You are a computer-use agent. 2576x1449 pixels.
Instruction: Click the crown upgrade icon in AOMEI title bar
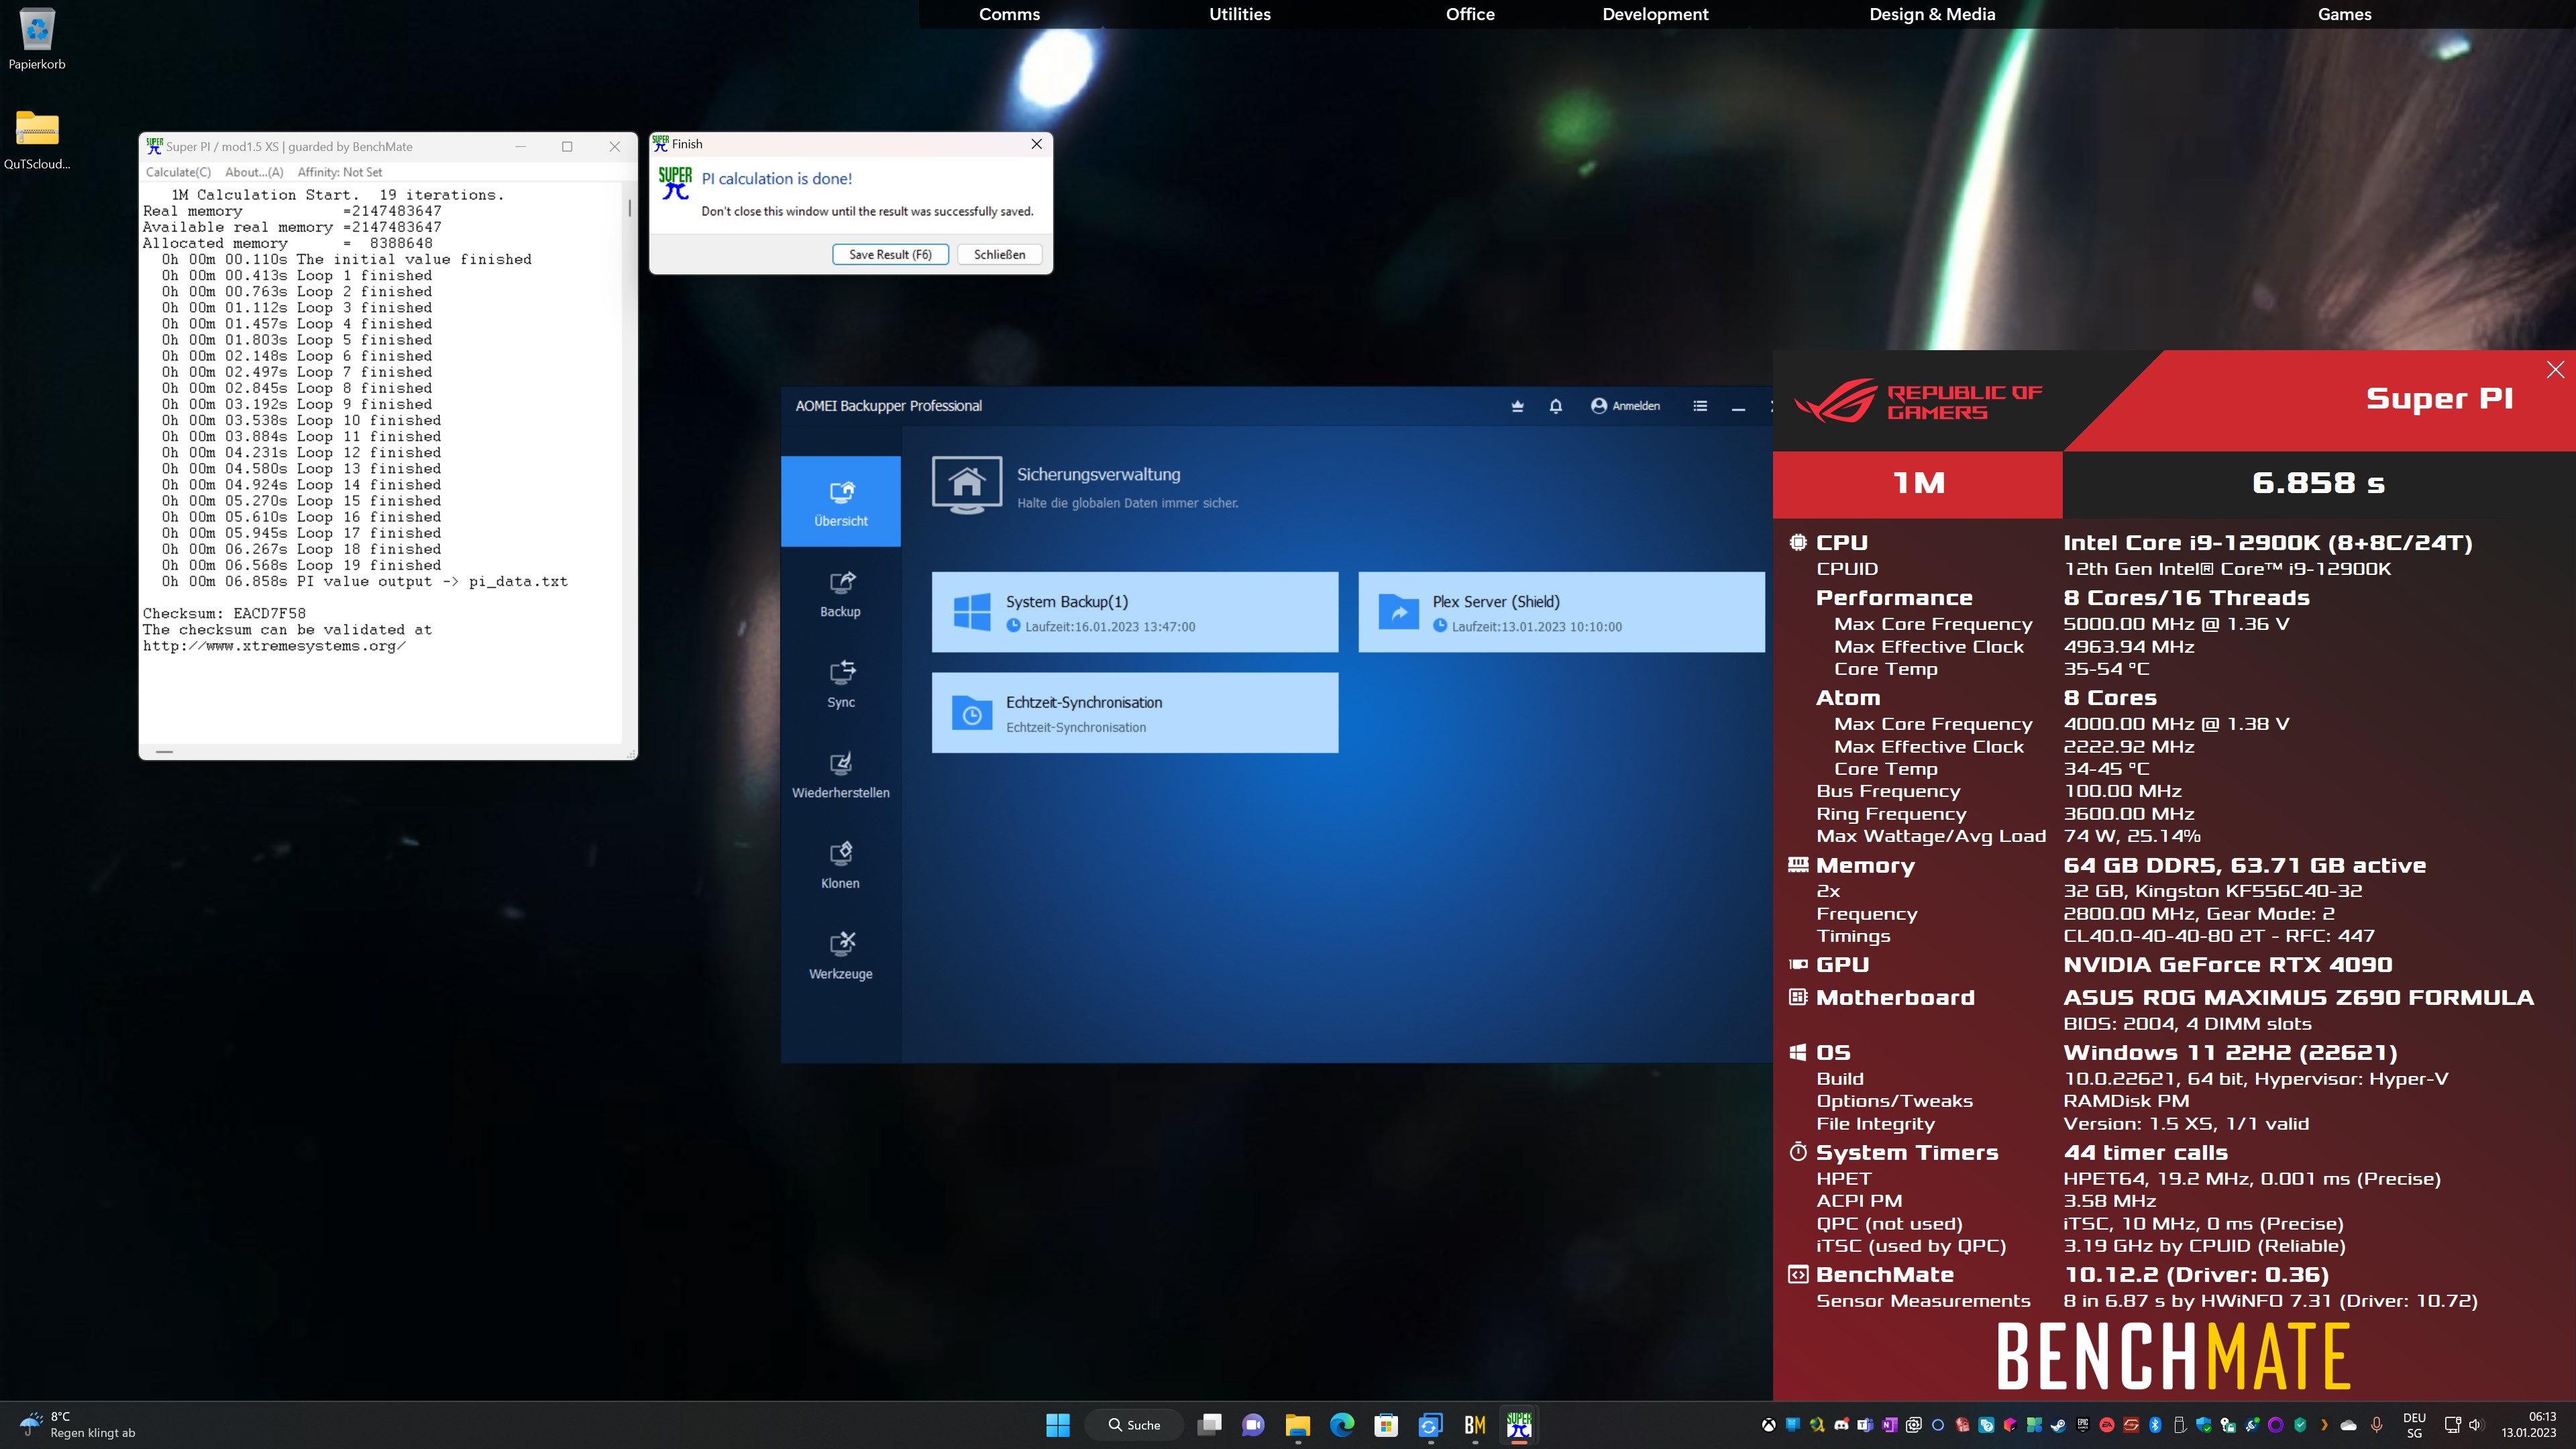pos(1517,406)
